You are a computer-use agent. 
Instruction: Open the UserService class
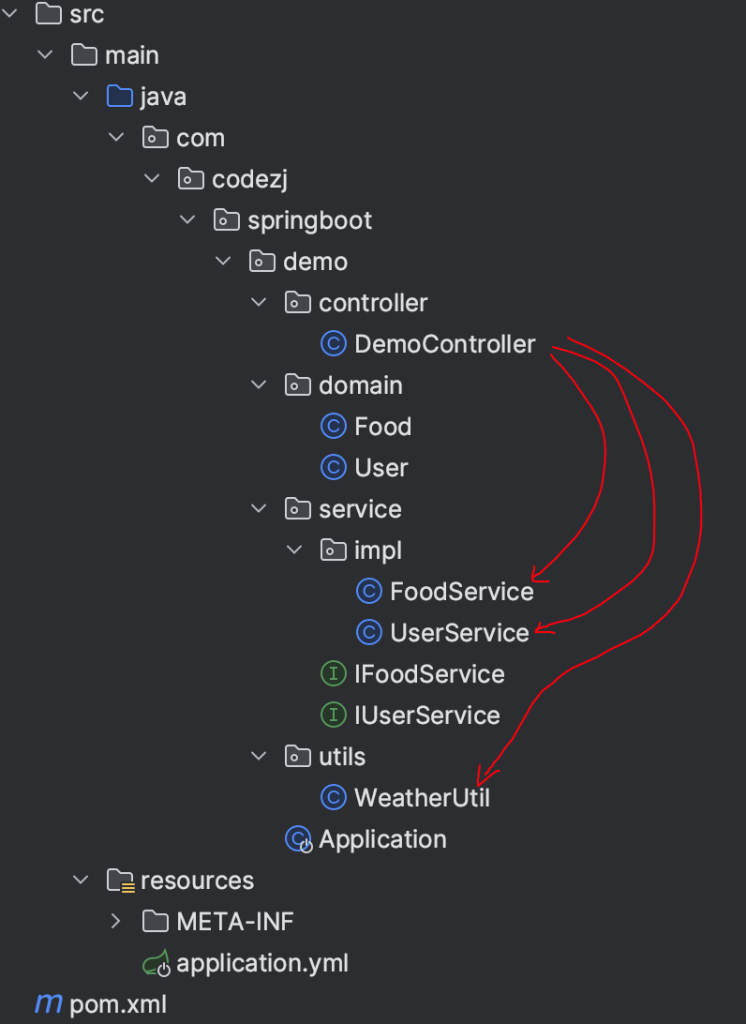459,632
